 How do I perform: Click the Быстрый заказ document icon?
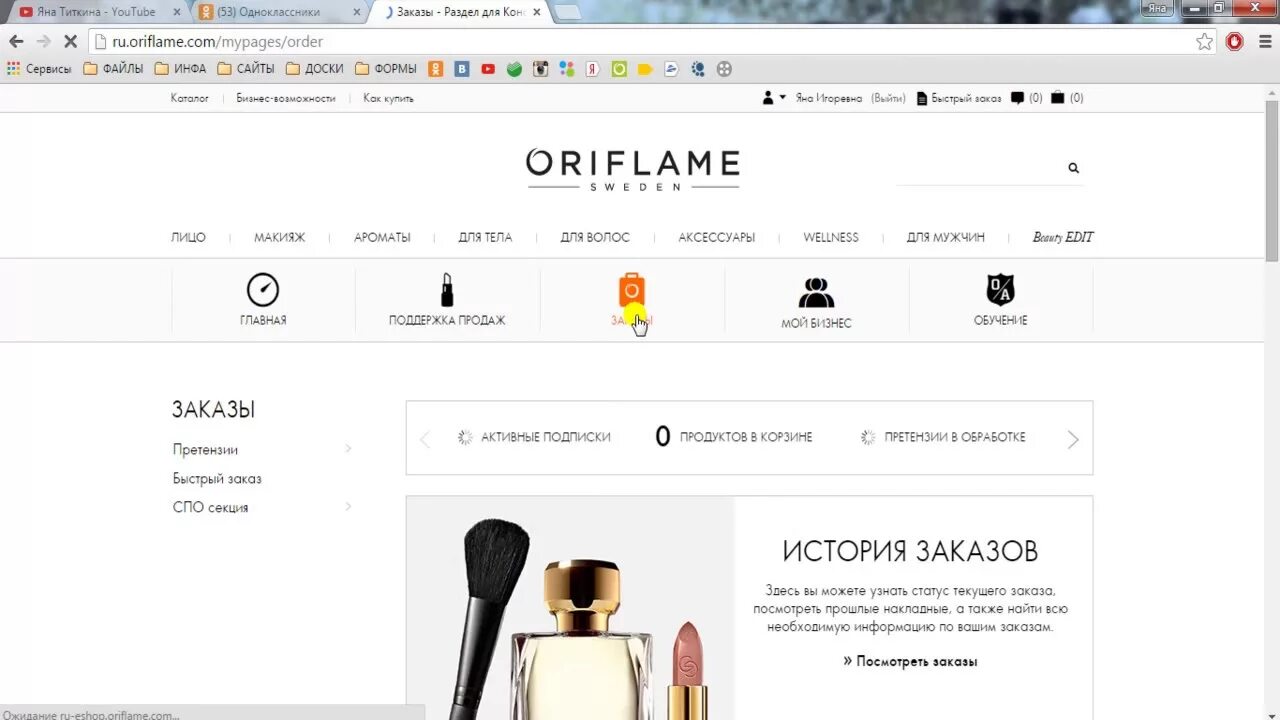tap(922, 98)
